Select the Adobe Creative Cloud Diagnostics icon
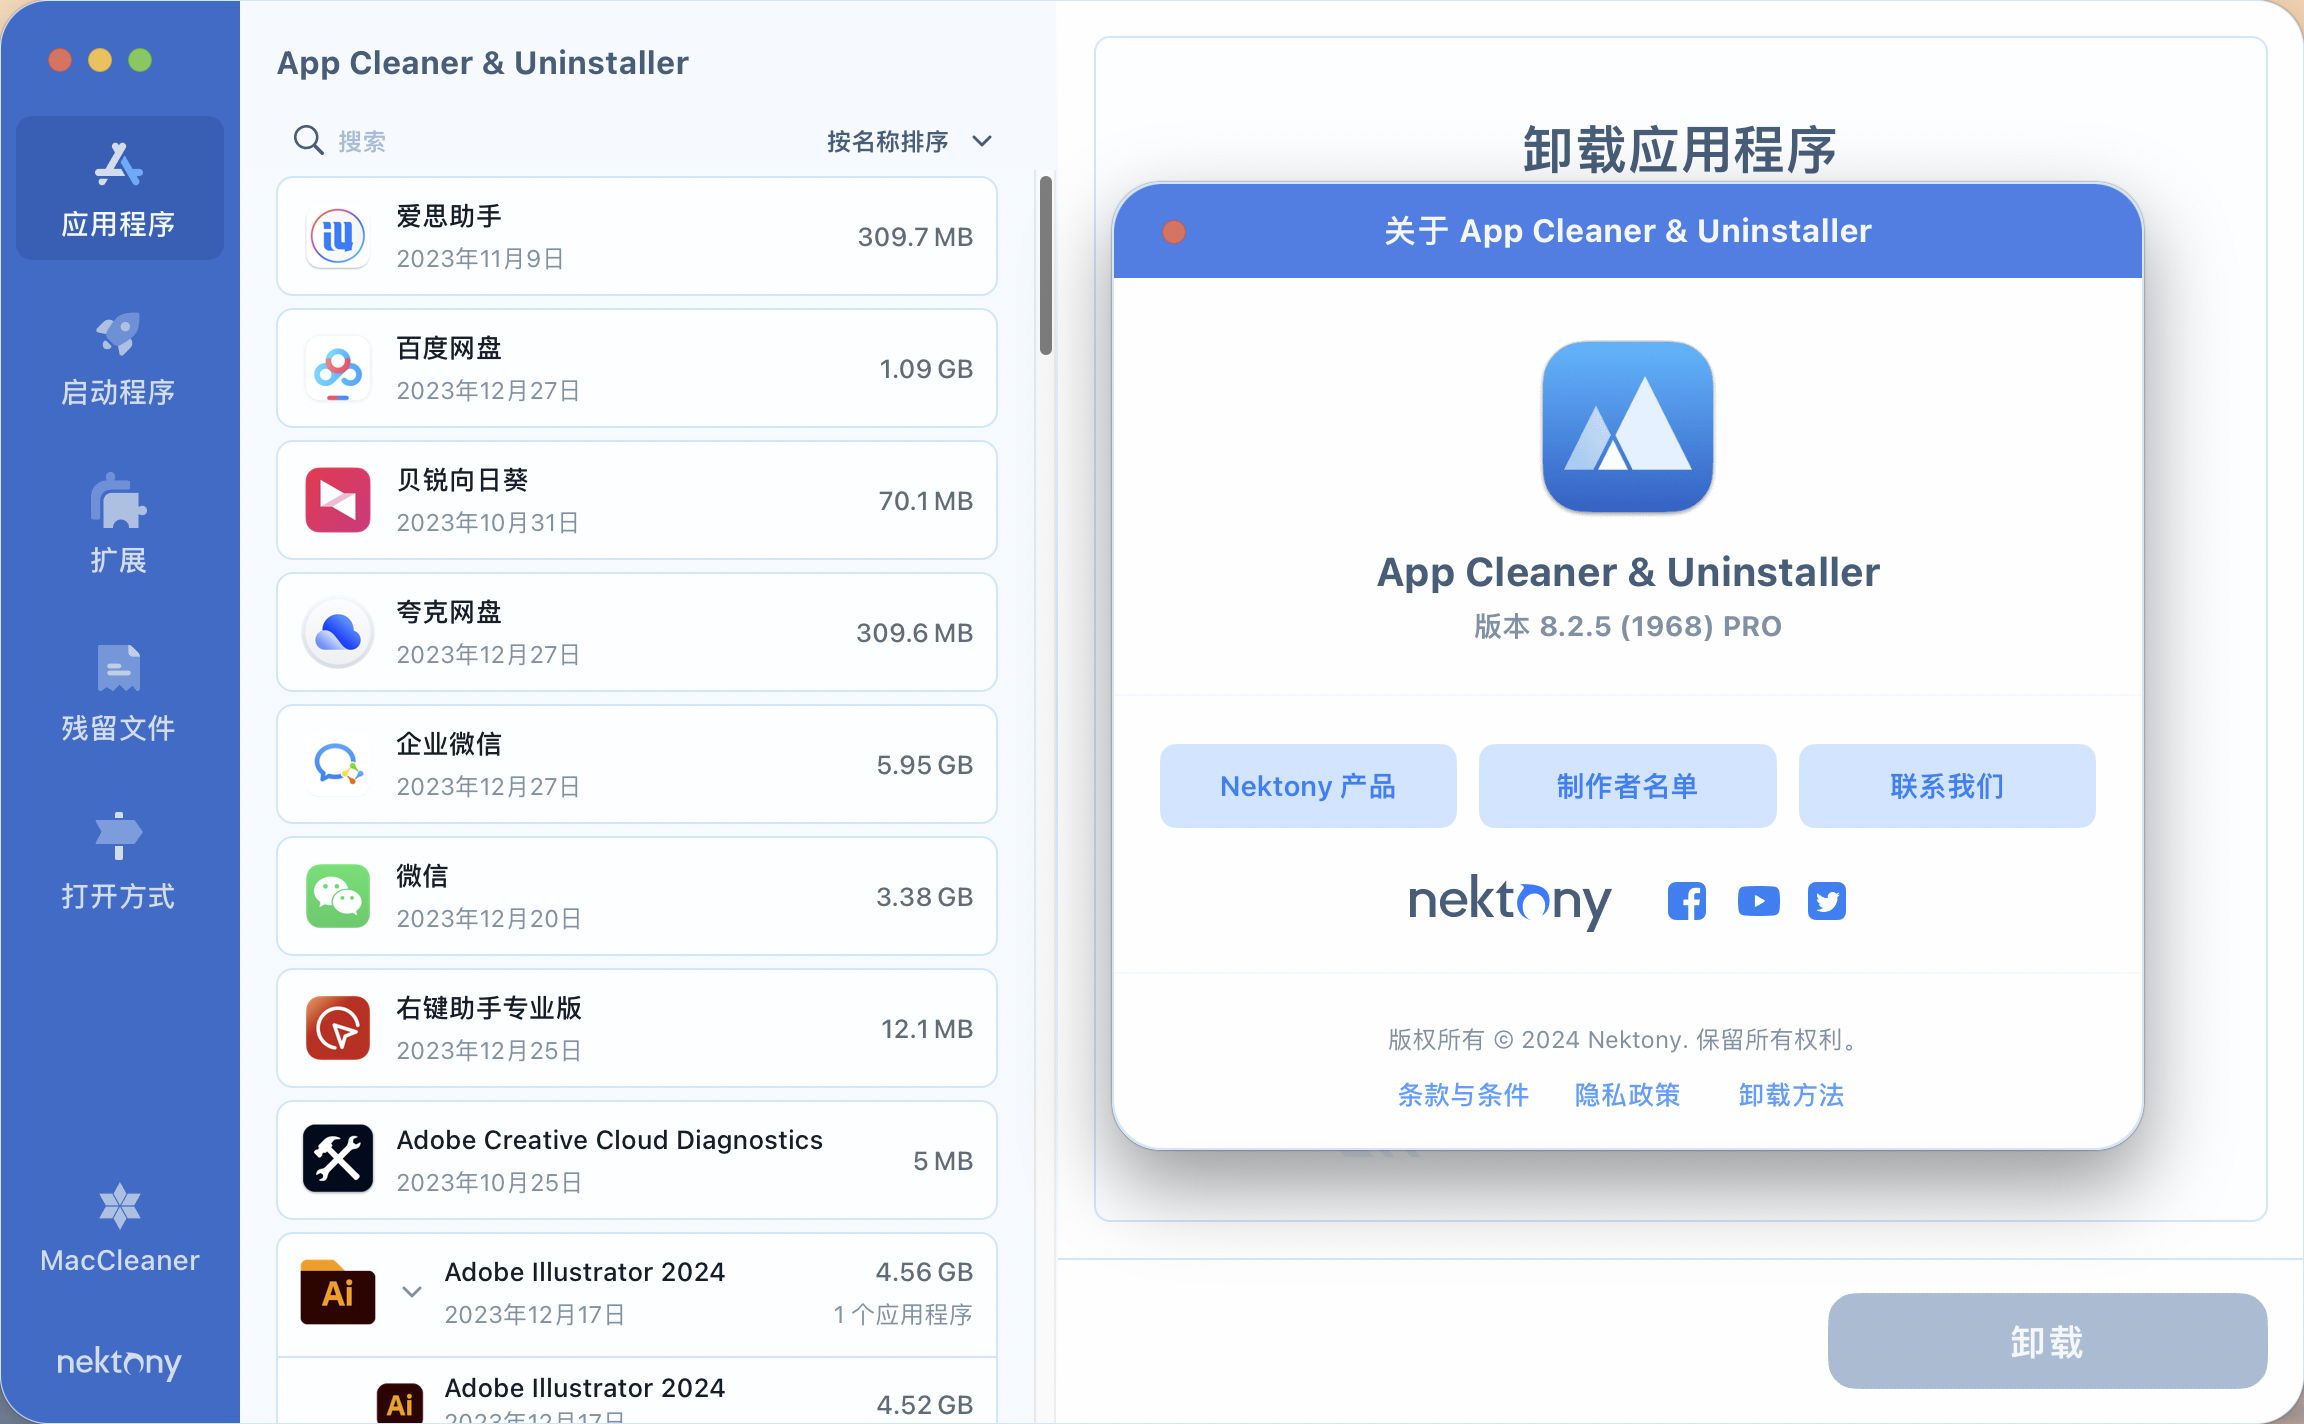 (338, 1160)
